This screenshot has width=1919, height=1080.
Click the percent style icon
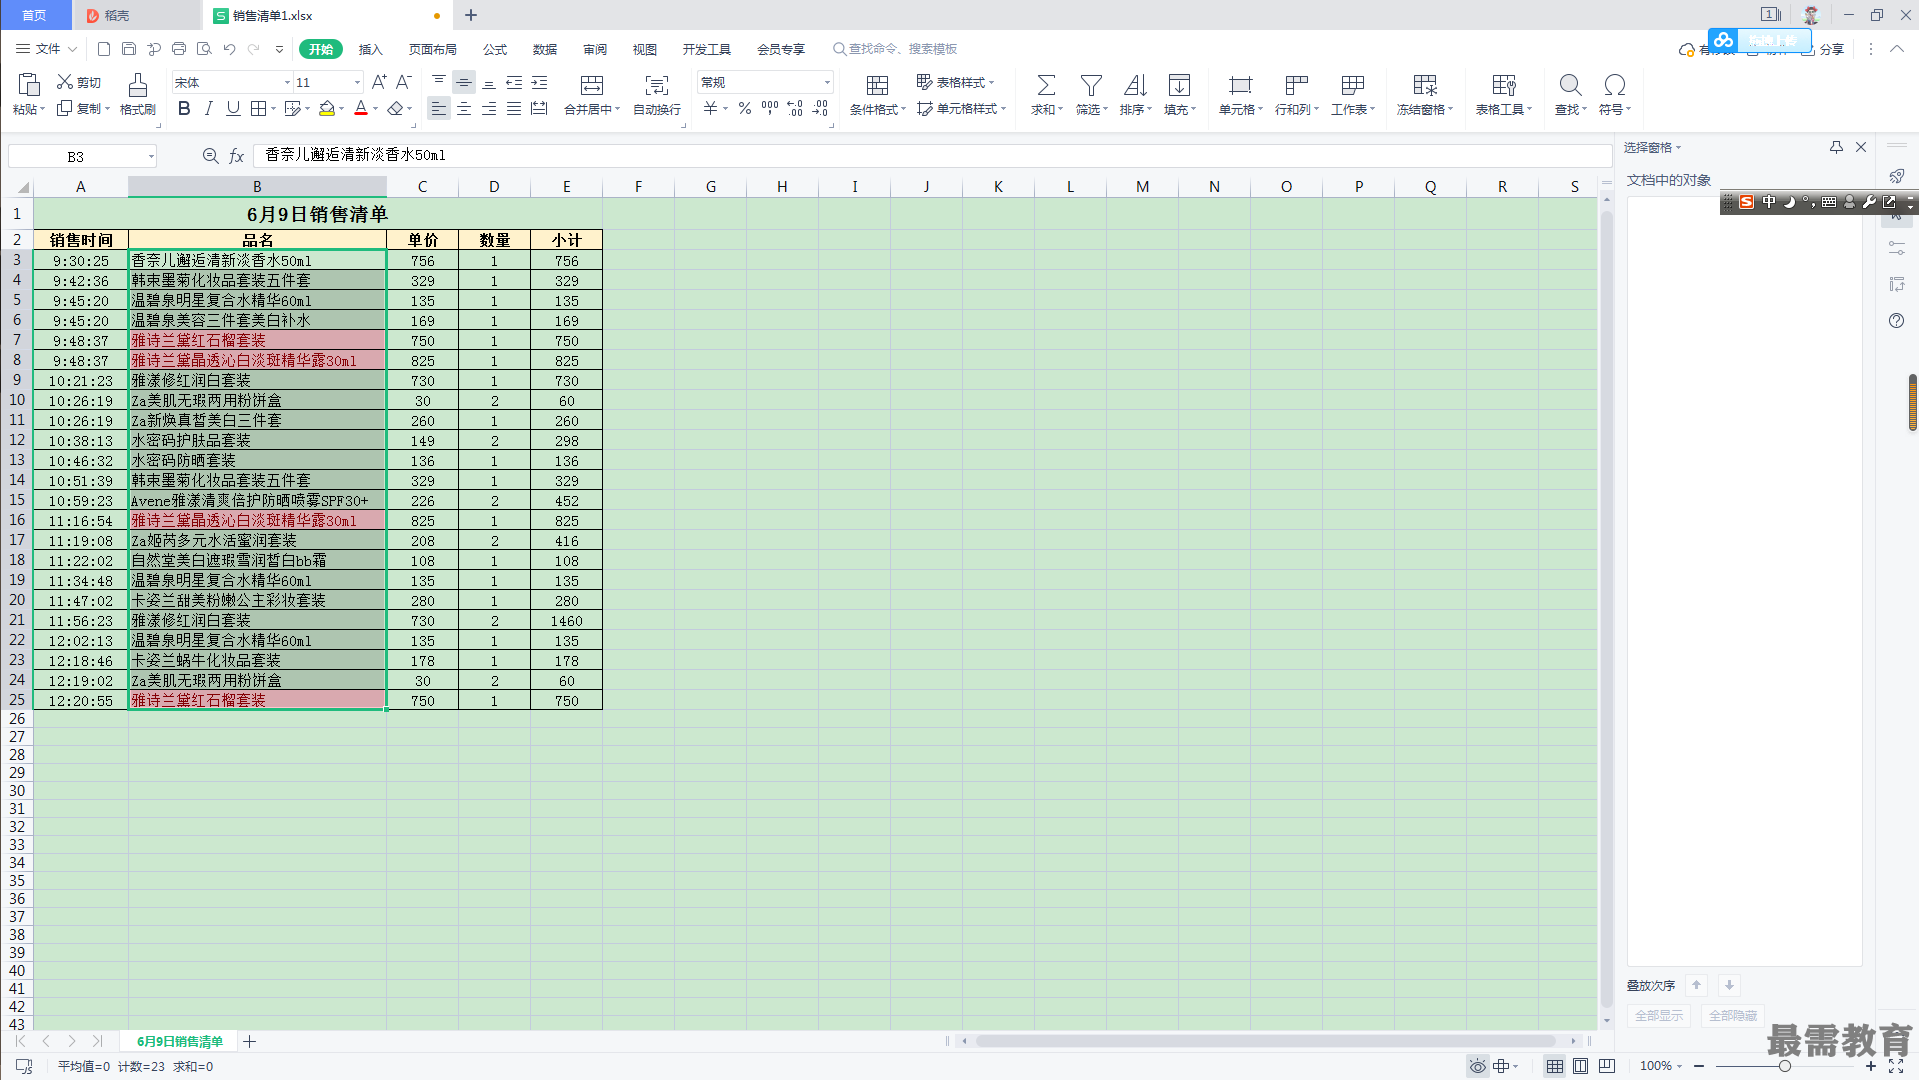click(745, 108)
